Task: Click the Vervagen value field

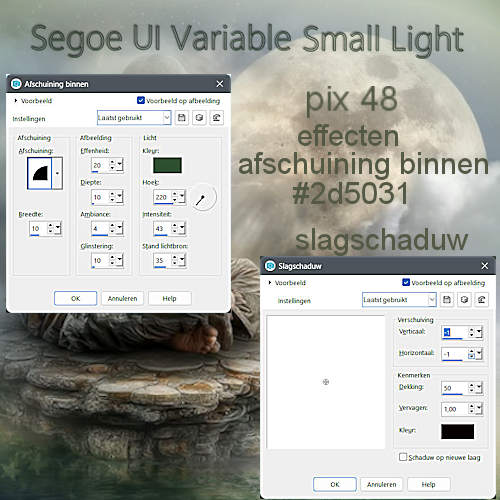Action: [x=455, y=409]
